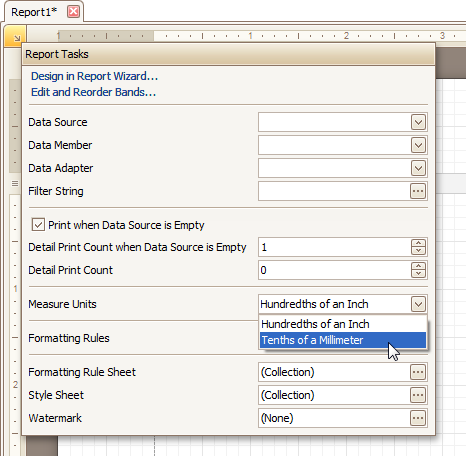Screen dimensions: 466x456
Task: Switch to the Report1 tab
Action: (x=34, y=12)
